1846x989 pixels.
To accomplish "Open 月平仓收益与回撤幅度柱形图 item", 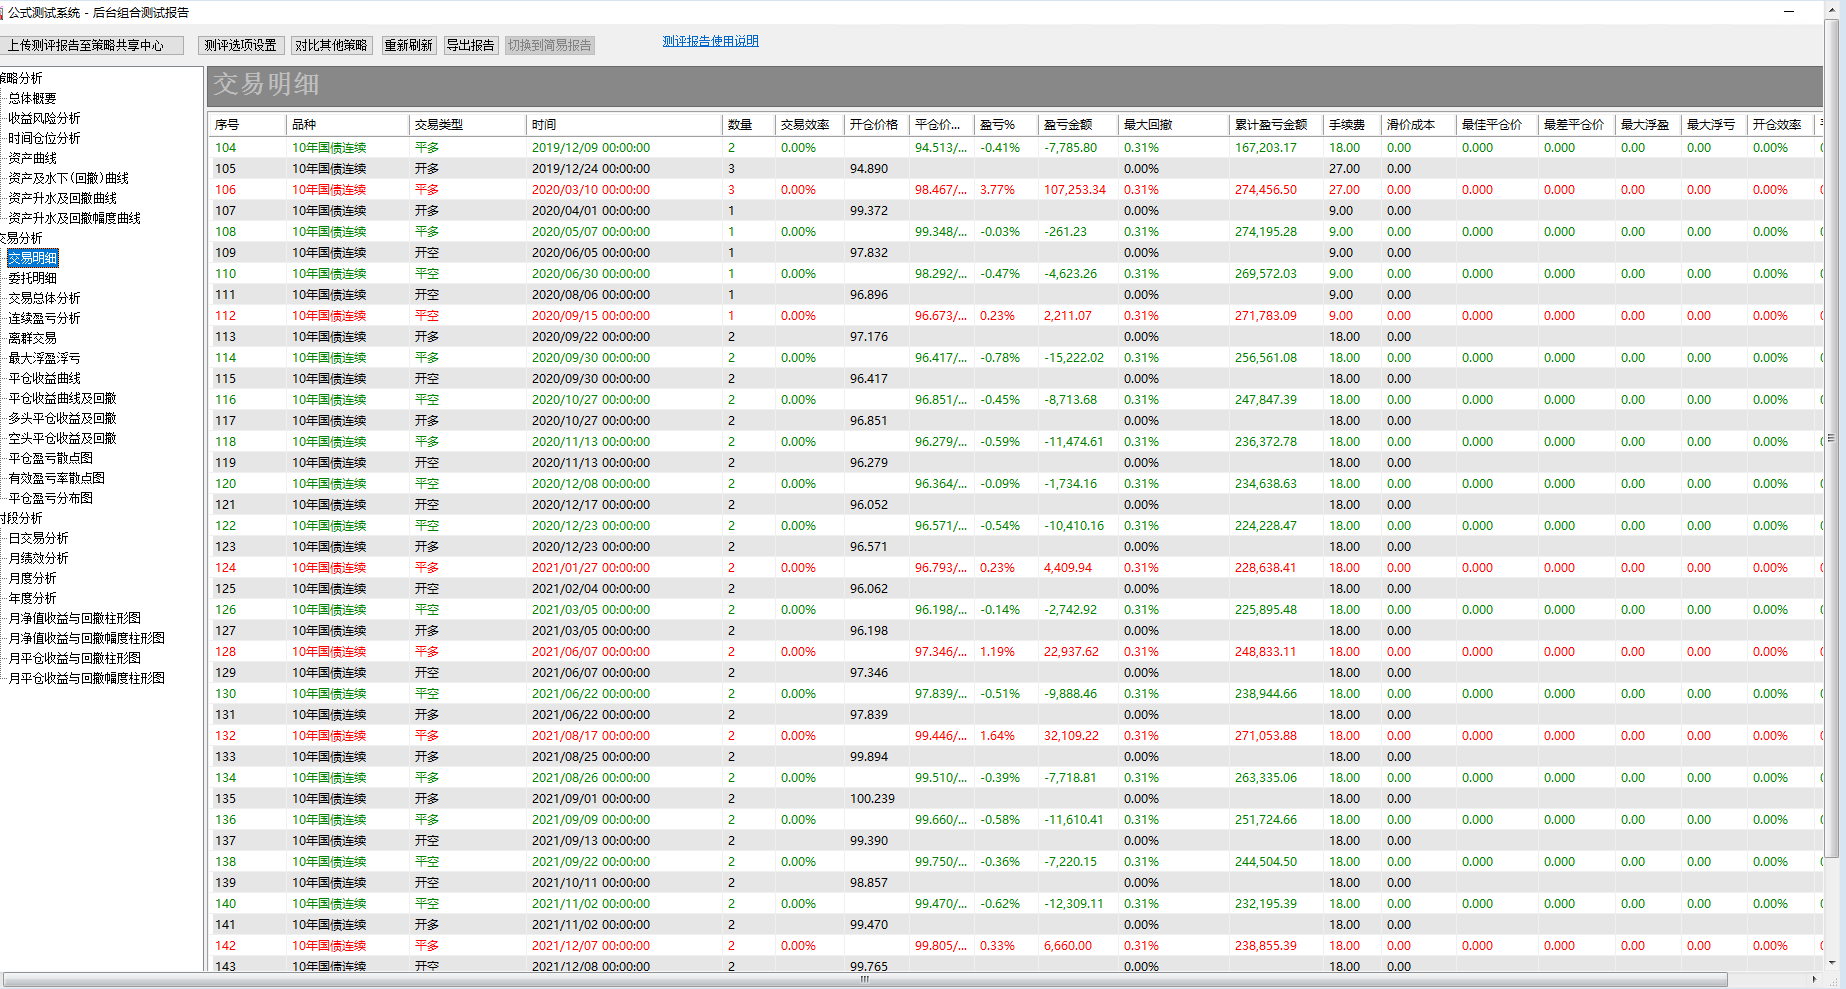I will [x=86, y=678].
